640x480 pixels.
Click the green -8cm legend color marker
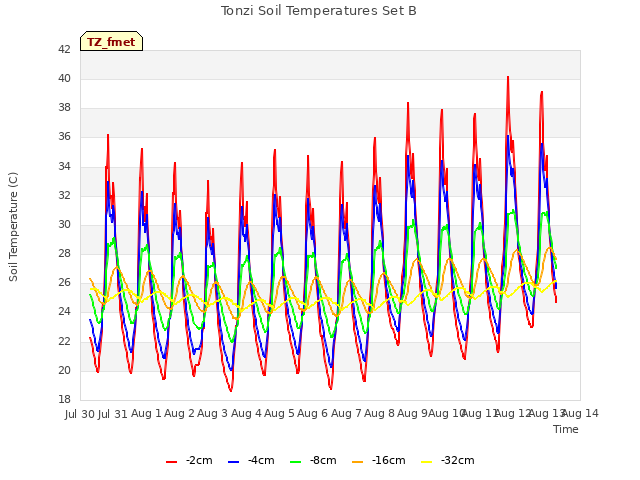pyautogui.click(x=296, y=462)
